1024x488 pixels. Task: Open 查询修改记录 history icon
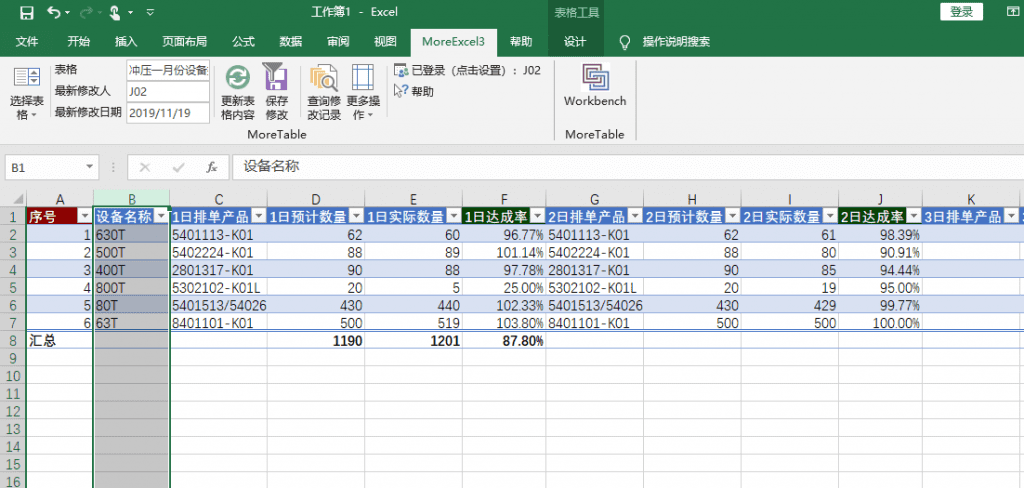click(323, 77)
